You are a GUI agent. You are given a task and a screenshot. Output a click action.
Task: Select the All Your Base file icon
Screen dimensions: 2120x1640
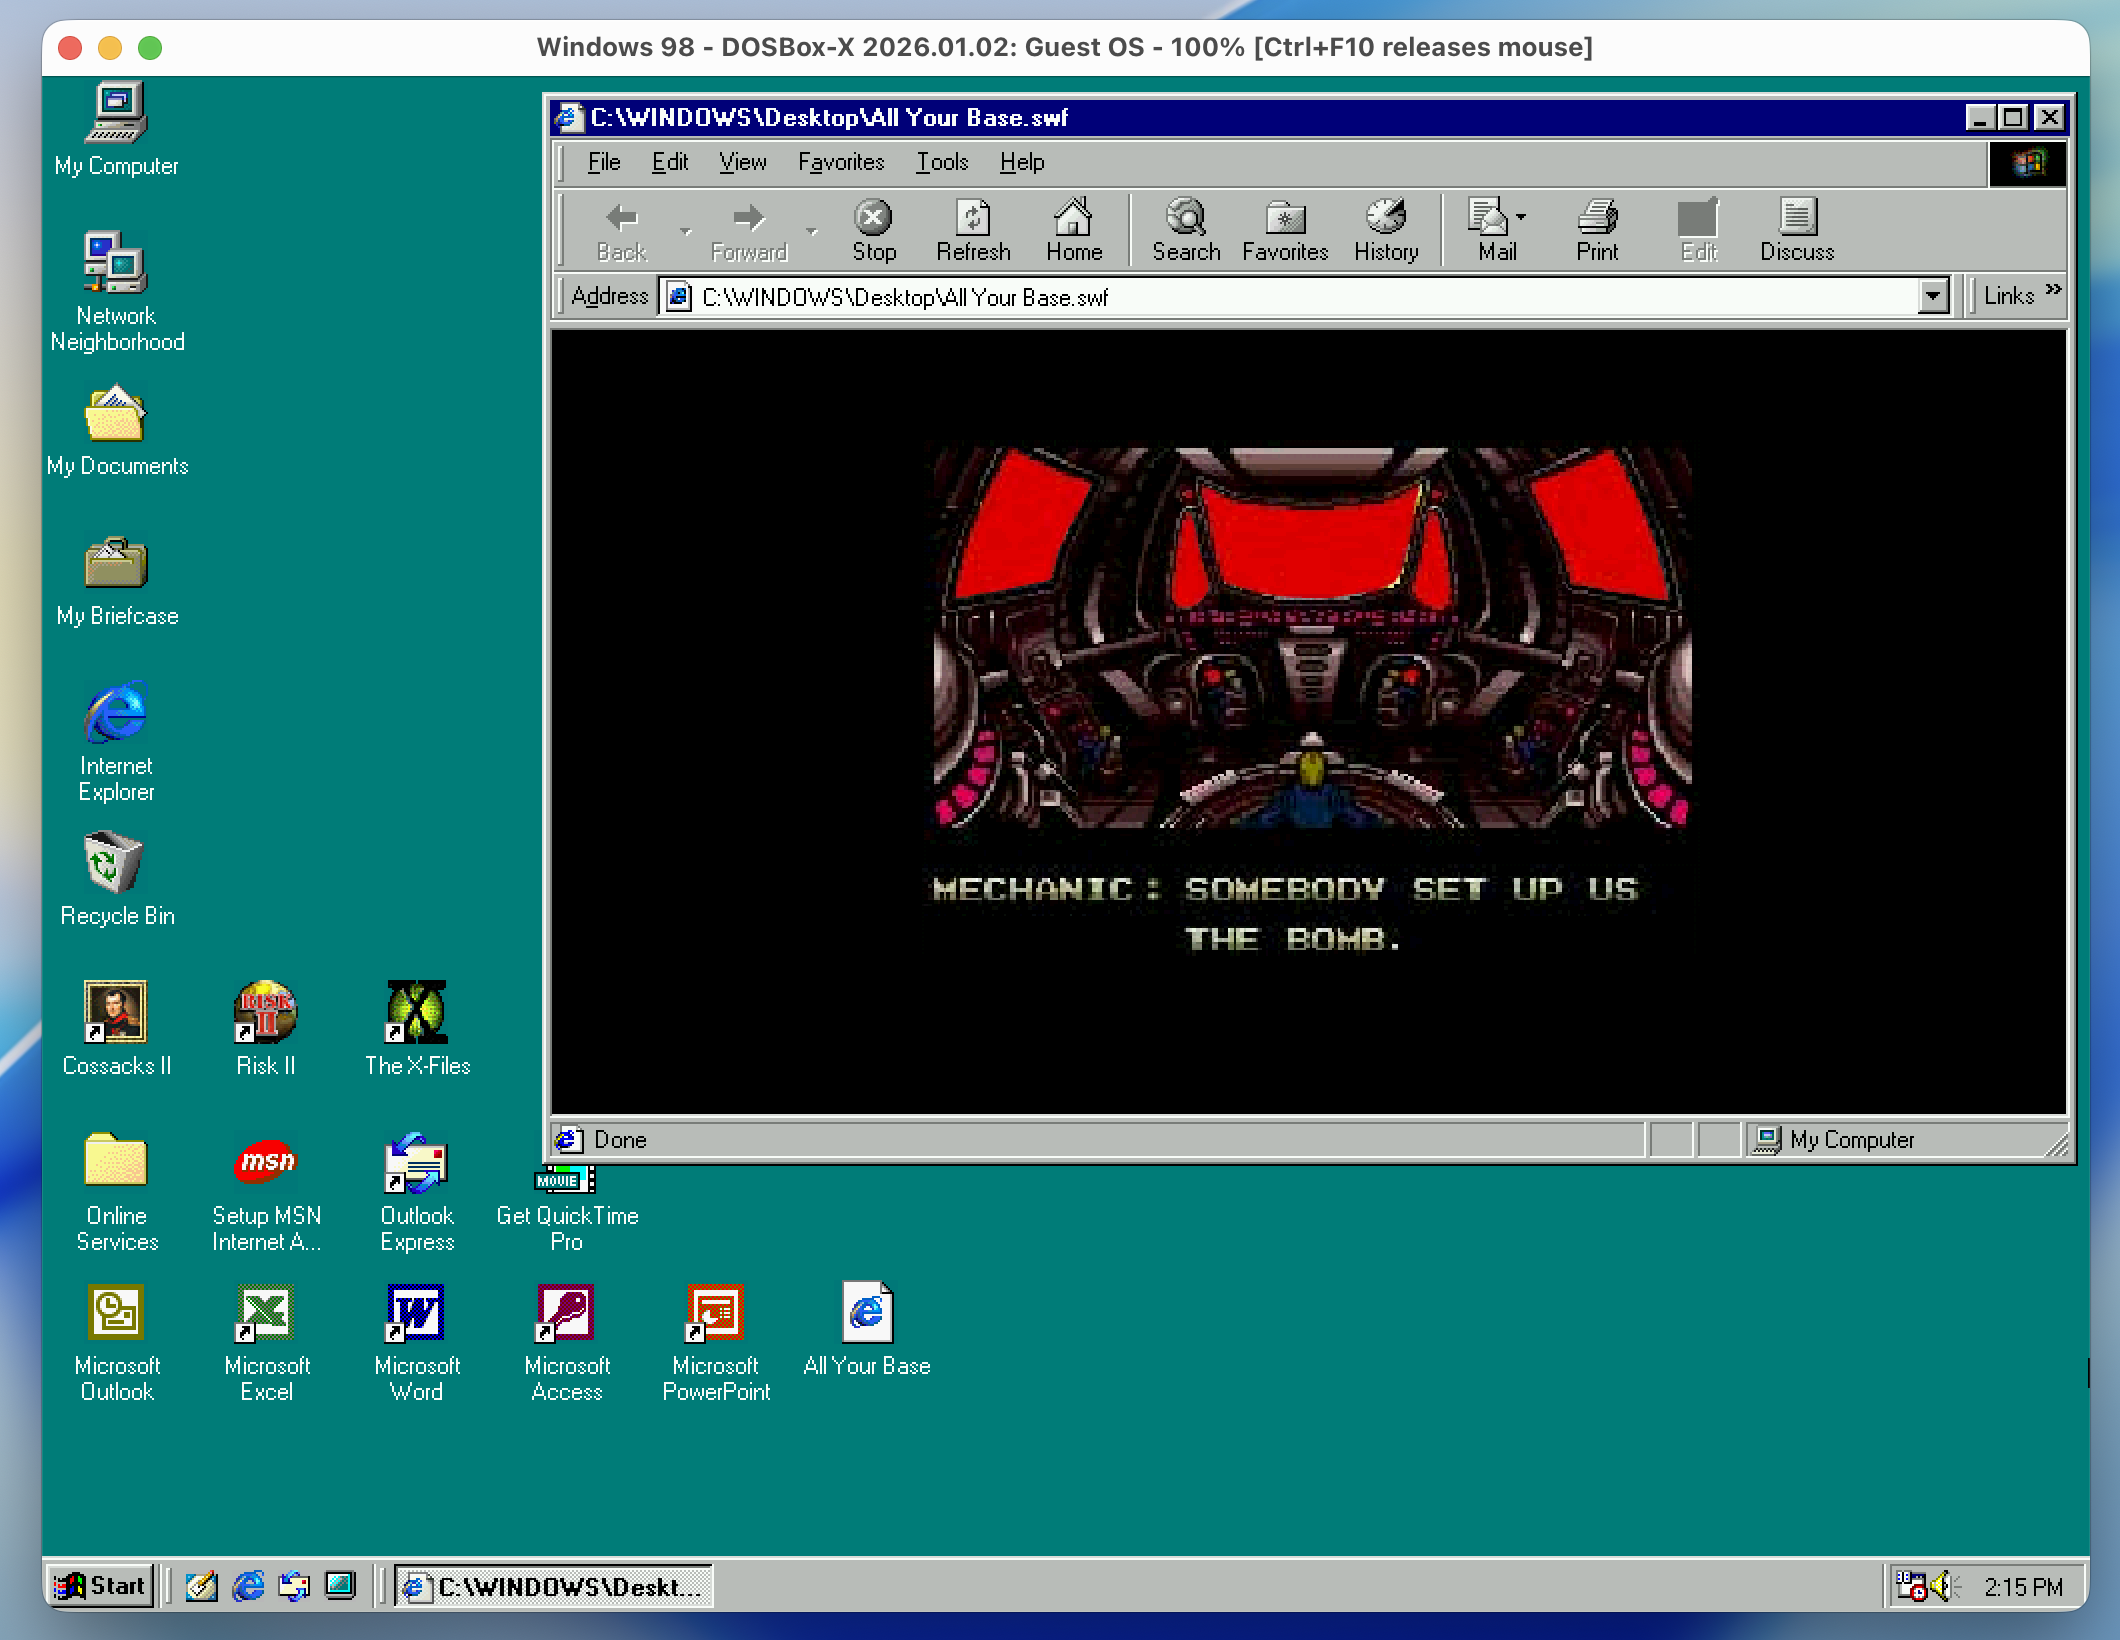coord(866,1330)
